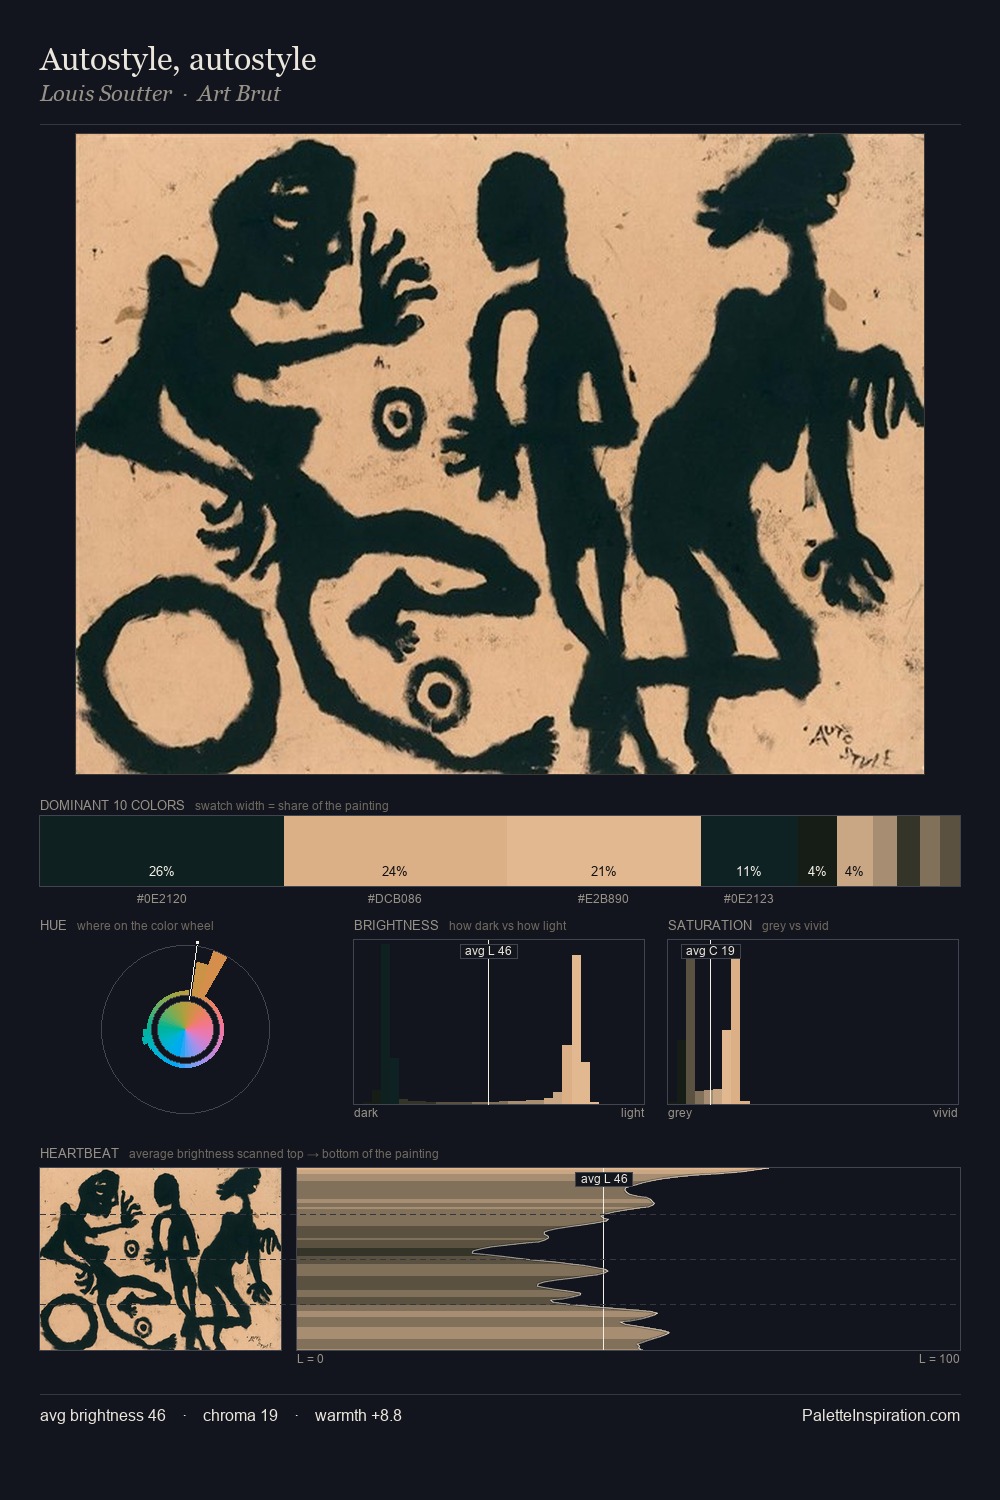Click 'chroma 19' in the footer

240,1415
